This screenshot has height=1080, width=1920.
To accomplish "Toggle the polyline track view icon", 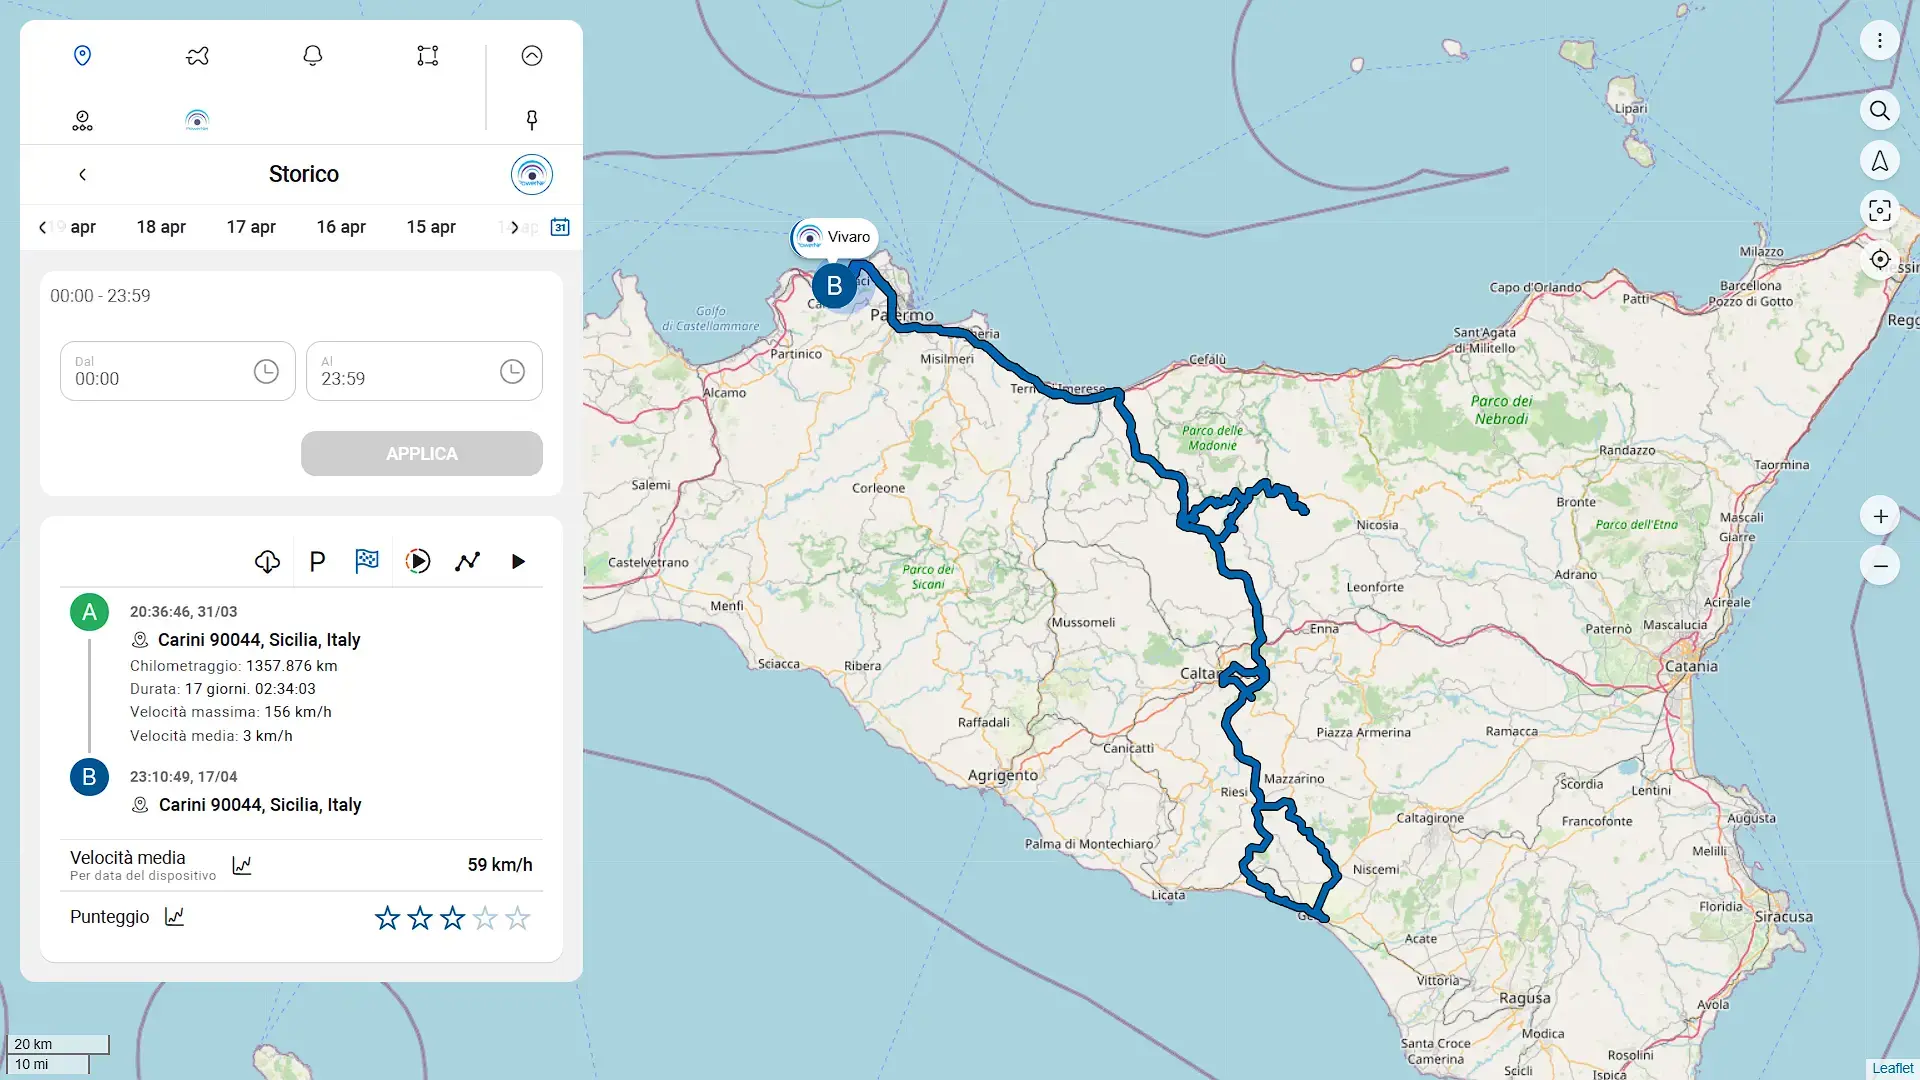I will 468,561.
